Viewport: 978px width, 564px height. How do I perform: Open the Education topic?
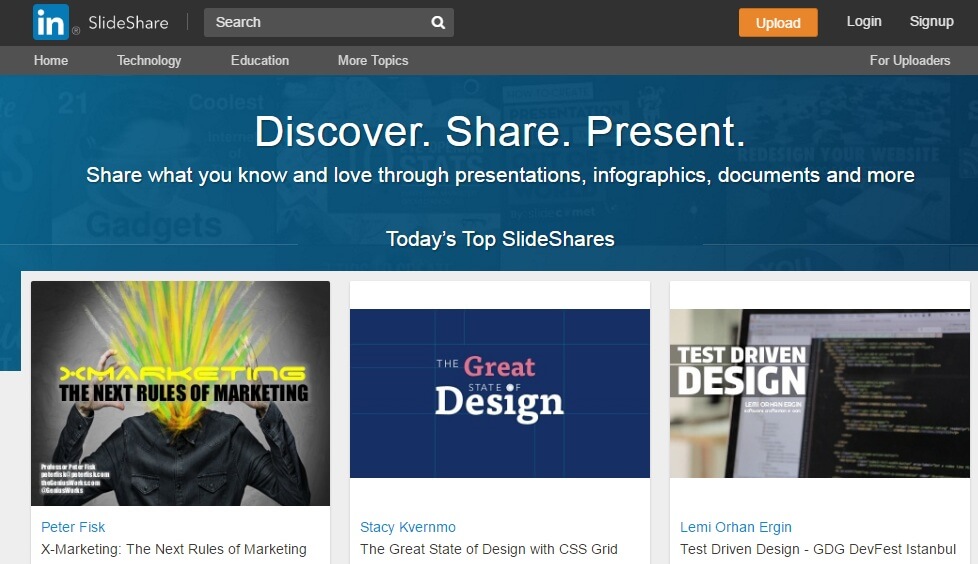(x=259, y=61)
